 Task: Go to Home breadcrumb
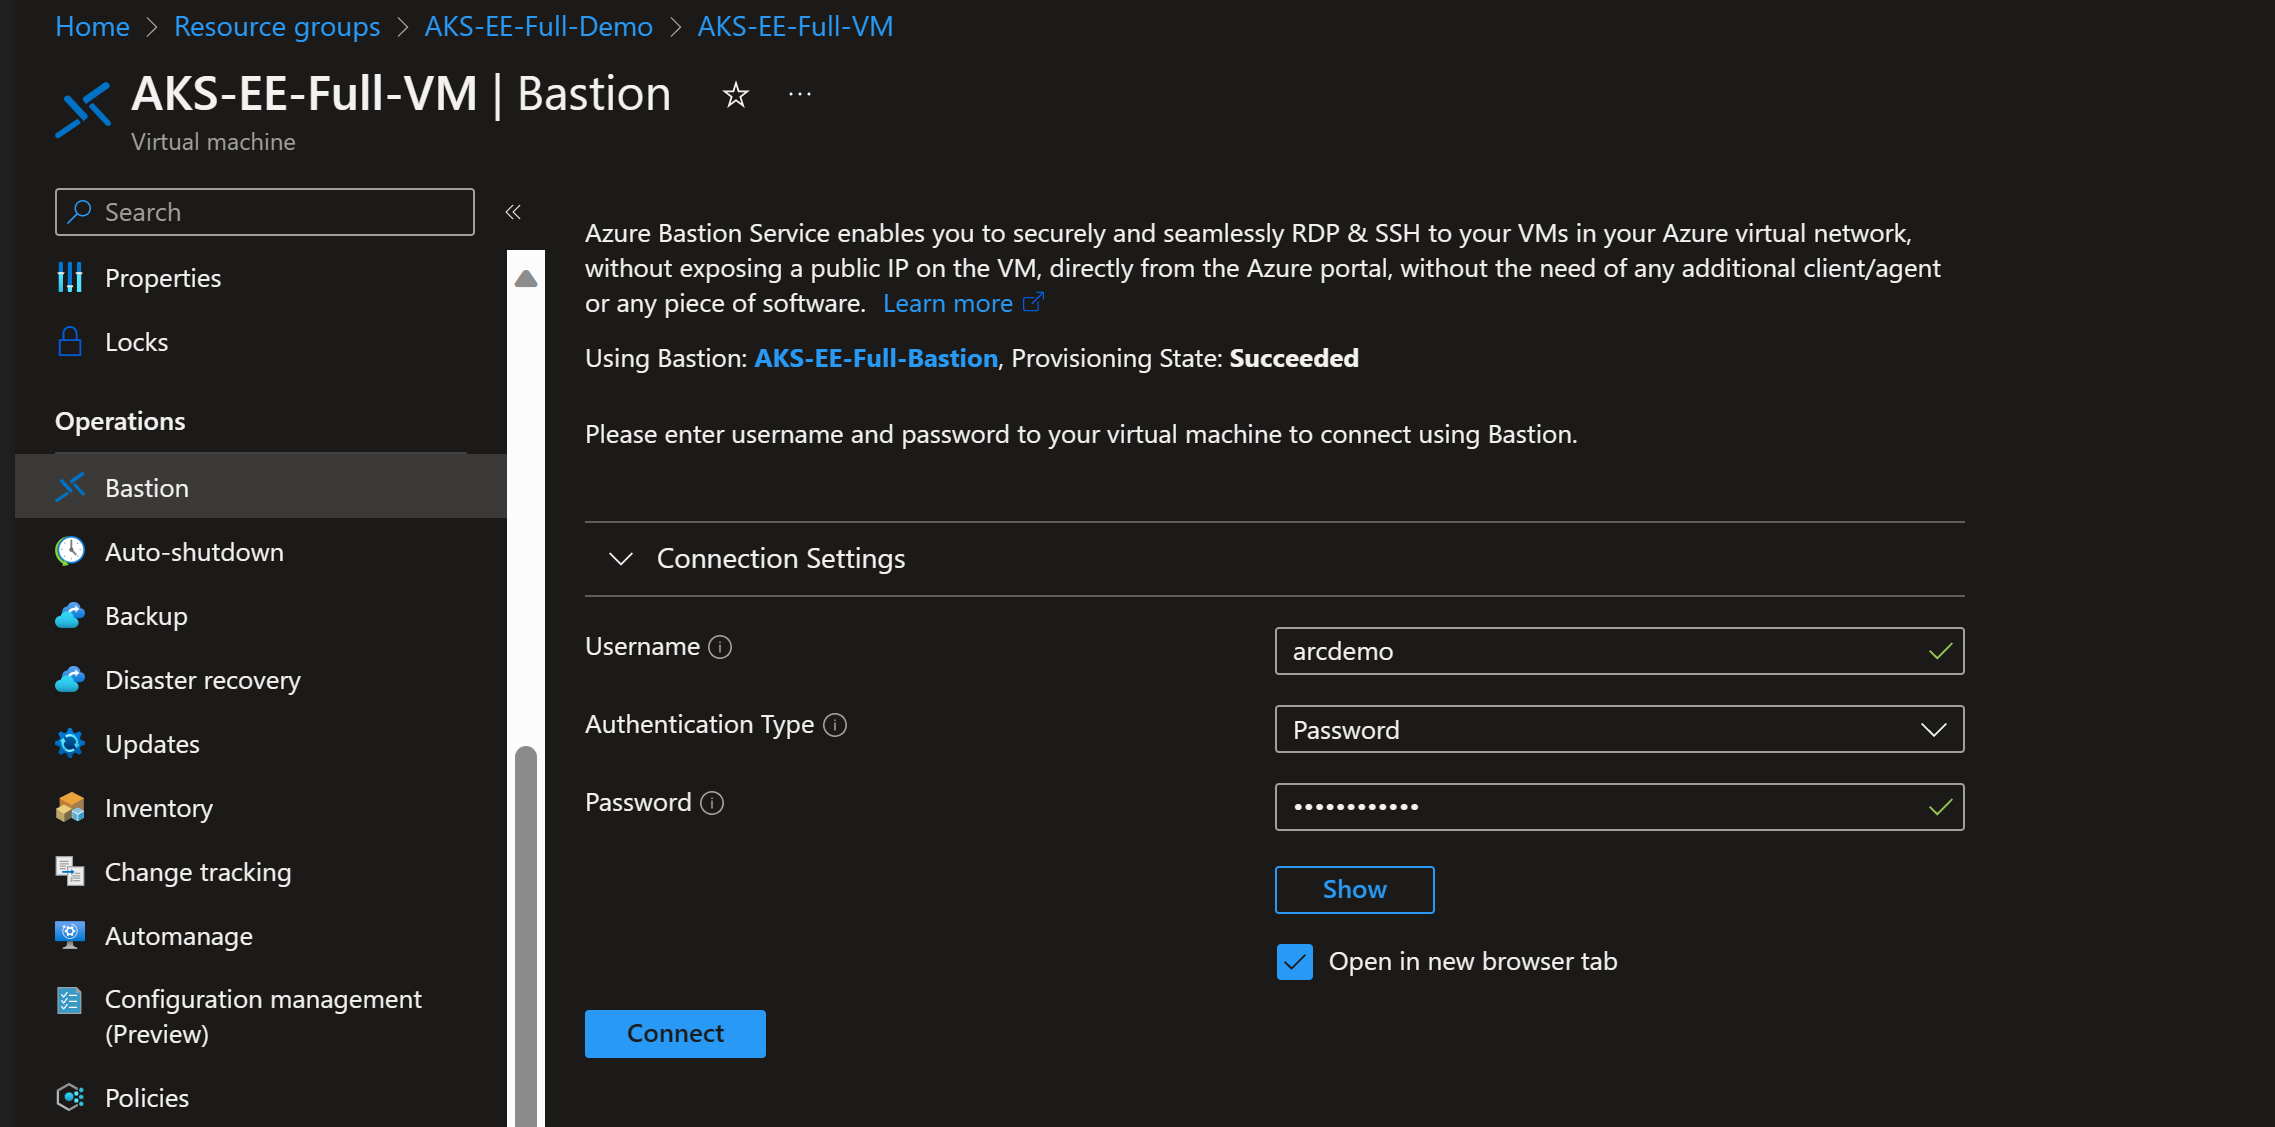(x=92, y=26)
